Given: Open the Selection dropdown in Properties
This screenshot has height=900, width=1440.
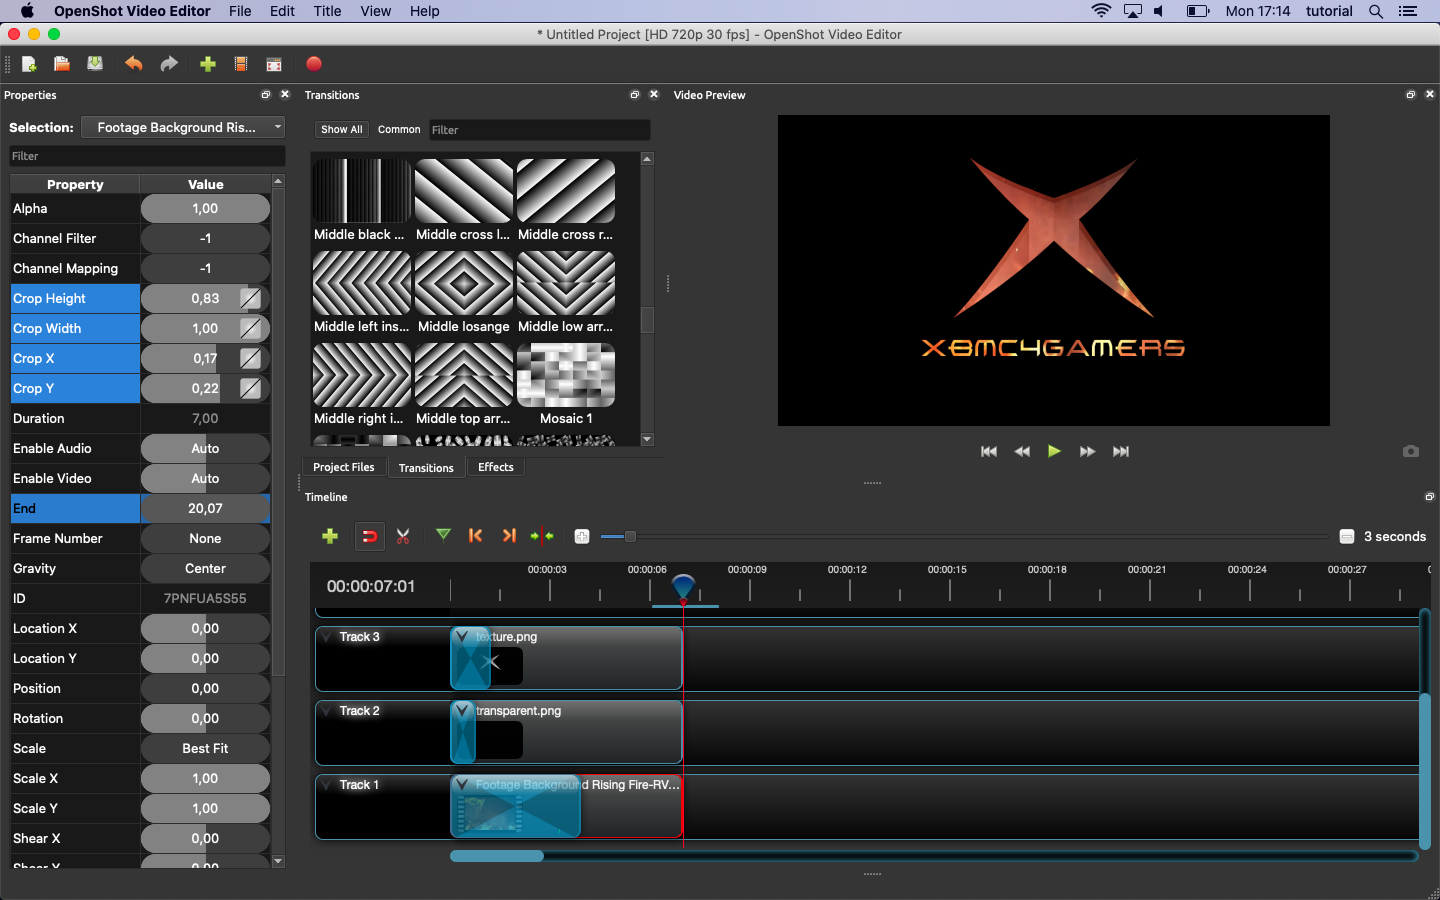Looking at the screenshot, I should pos(183,127).
